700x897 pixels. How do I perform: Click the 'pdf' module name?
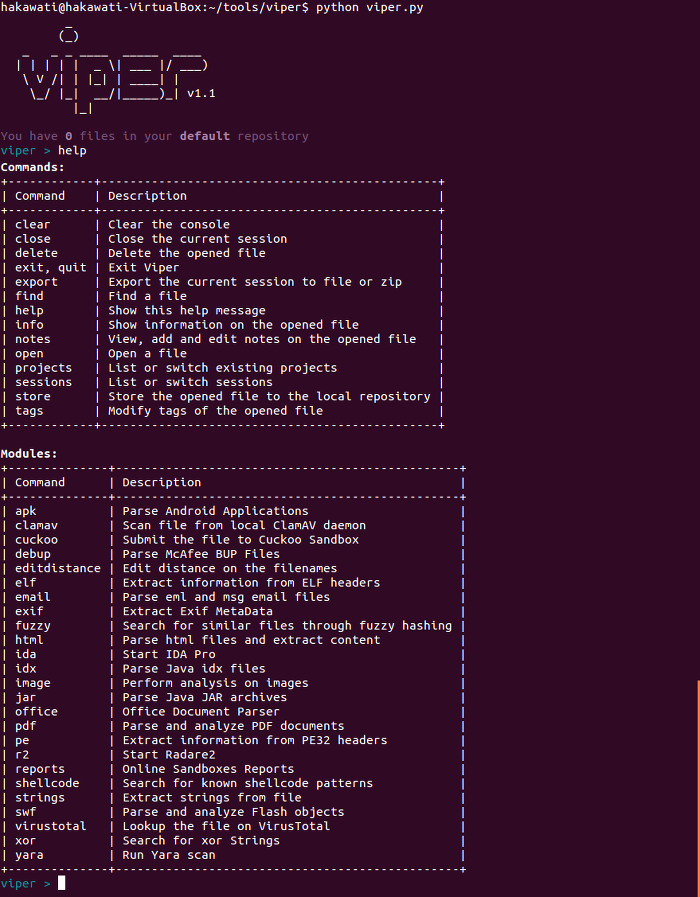[26, 725]
